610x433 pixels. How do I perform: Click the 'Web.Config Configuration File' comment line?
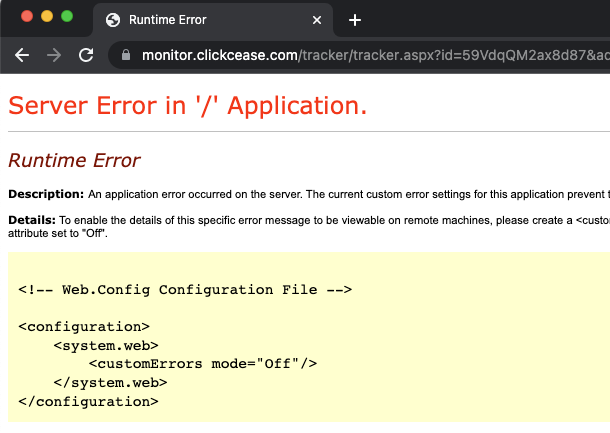click(185, 290)
